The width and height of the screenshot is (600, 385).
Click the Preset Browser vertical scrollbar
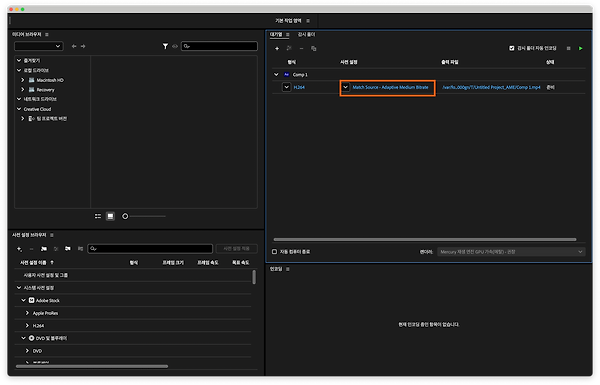coord(254,277)
